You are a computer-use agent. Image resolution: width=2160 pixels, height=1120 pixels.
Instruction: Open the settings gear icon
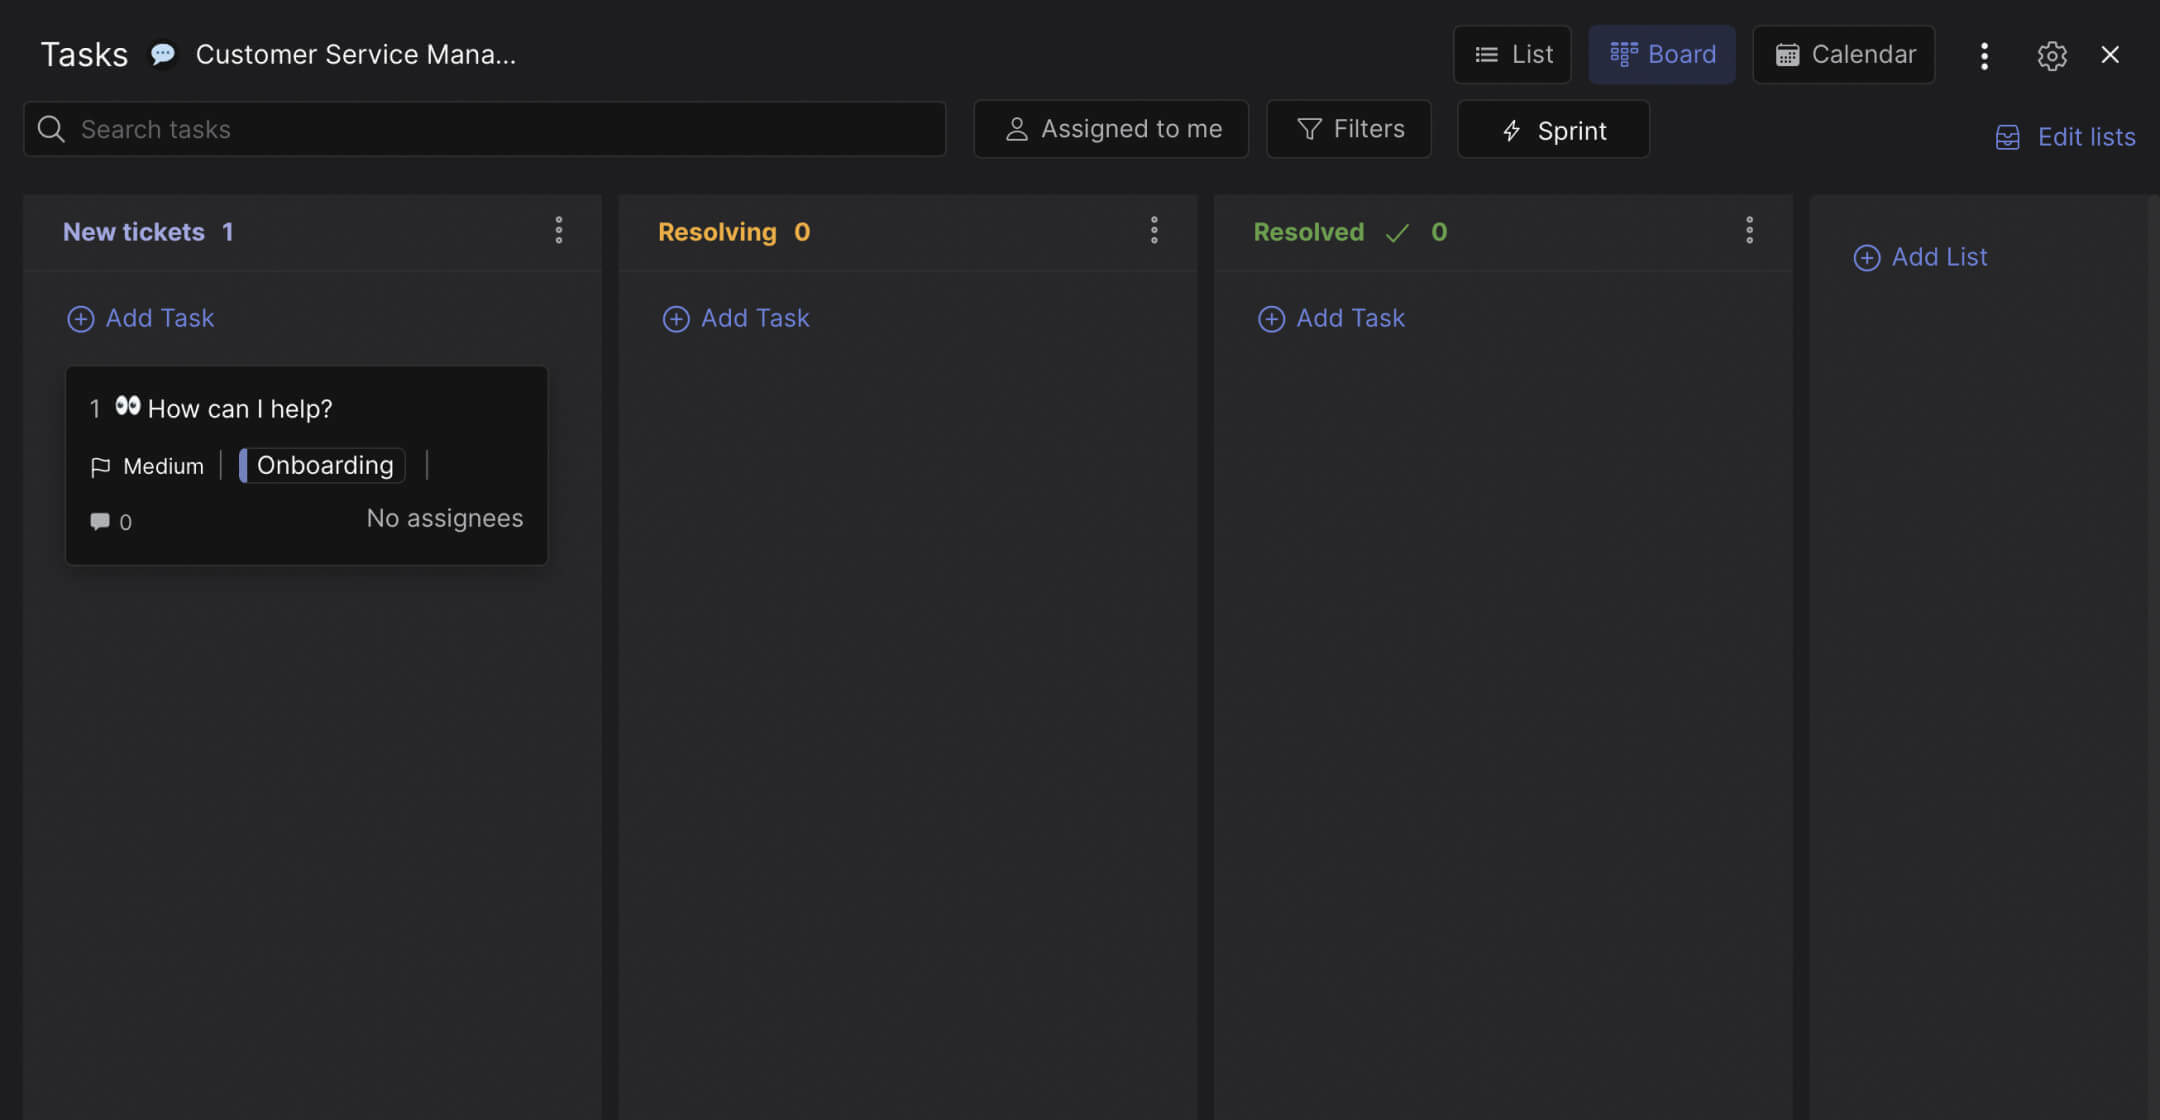coord(2053,55)
